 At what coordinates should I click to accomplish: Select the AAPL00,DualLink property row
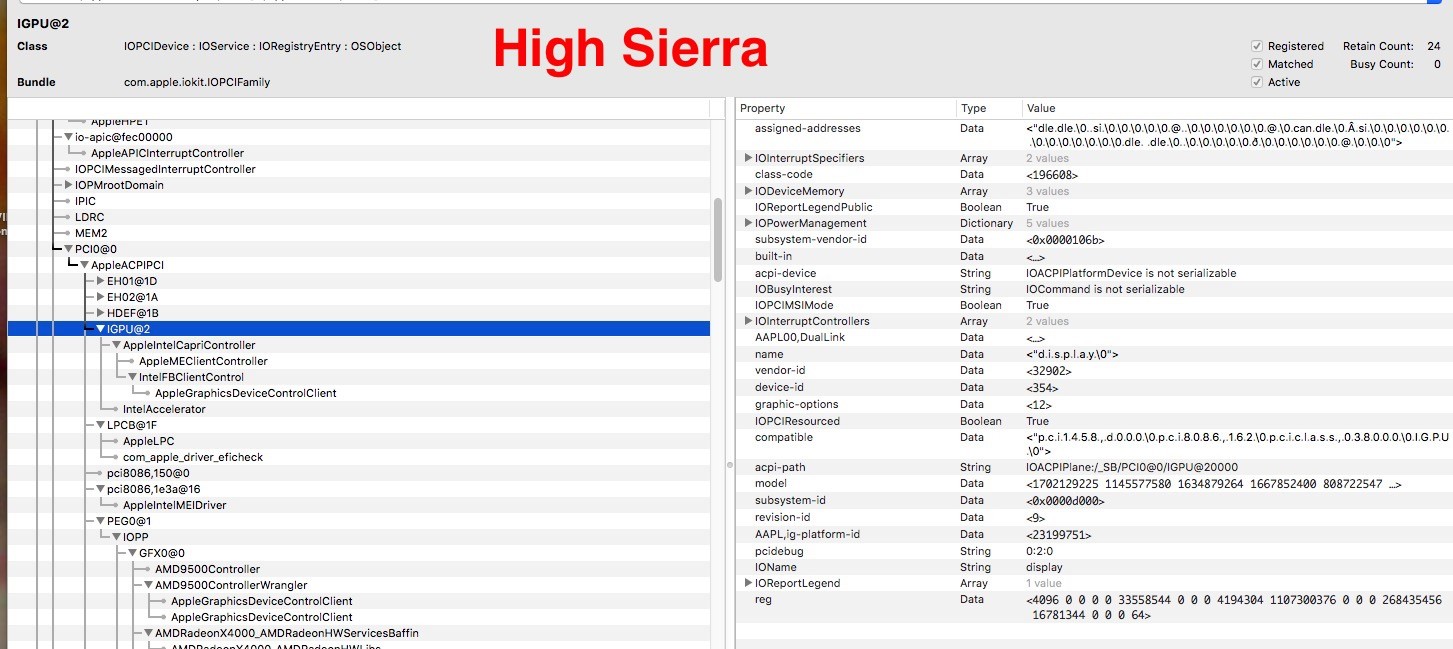click(x=1094, y=338)
